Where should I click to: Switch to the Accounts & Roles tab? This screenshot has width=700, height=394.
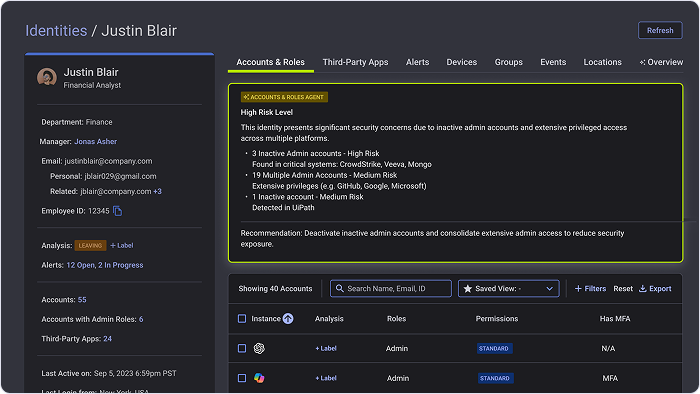tap(271, 62)
